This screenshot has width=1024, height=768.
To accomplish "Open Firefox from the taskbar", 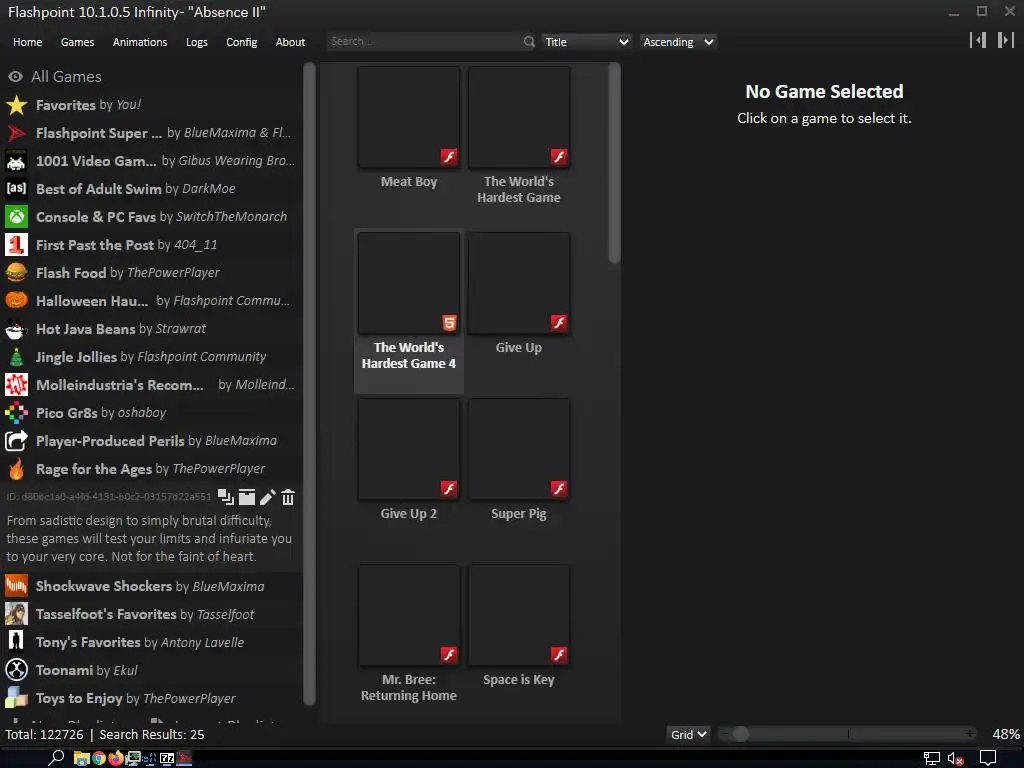I will click(116, 758).
